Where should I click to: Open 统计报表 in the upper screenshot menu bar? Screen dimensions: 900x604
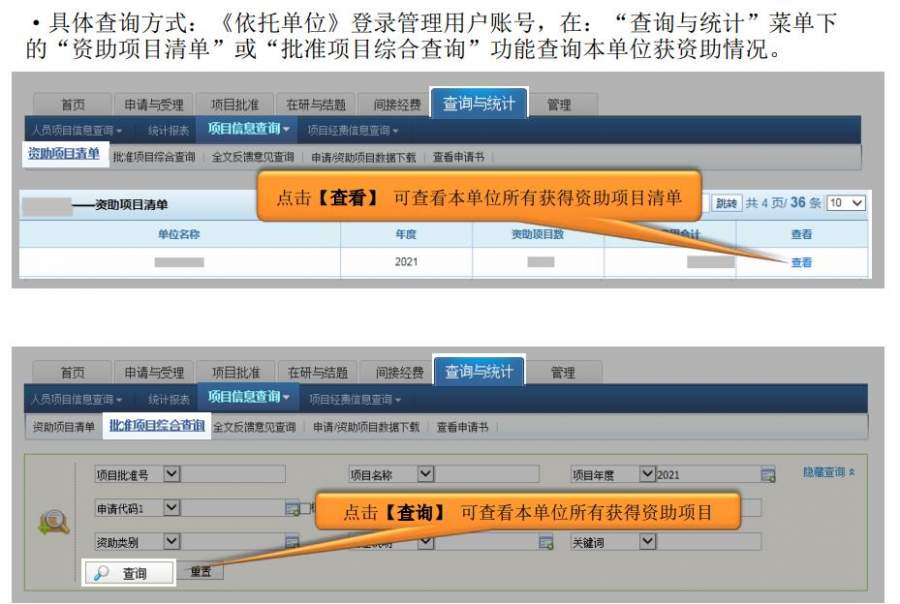[x=168, y=130]
